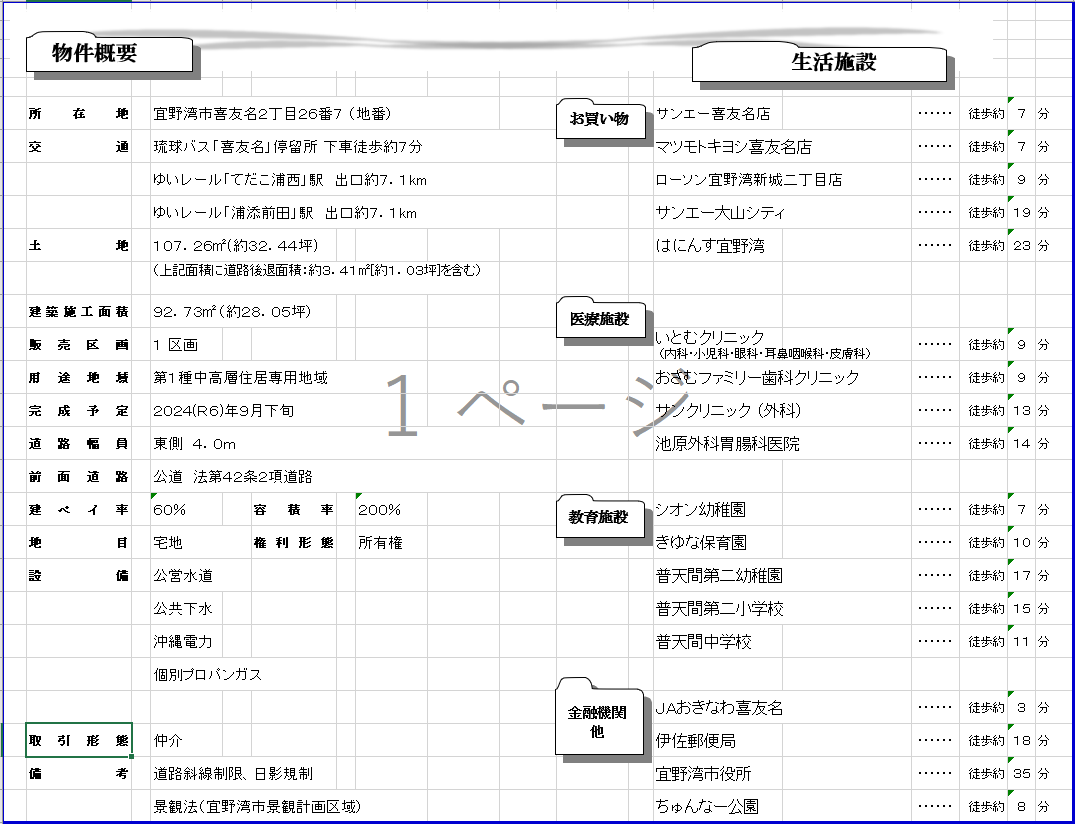Select the cell containing 仲介

(169, 742)
